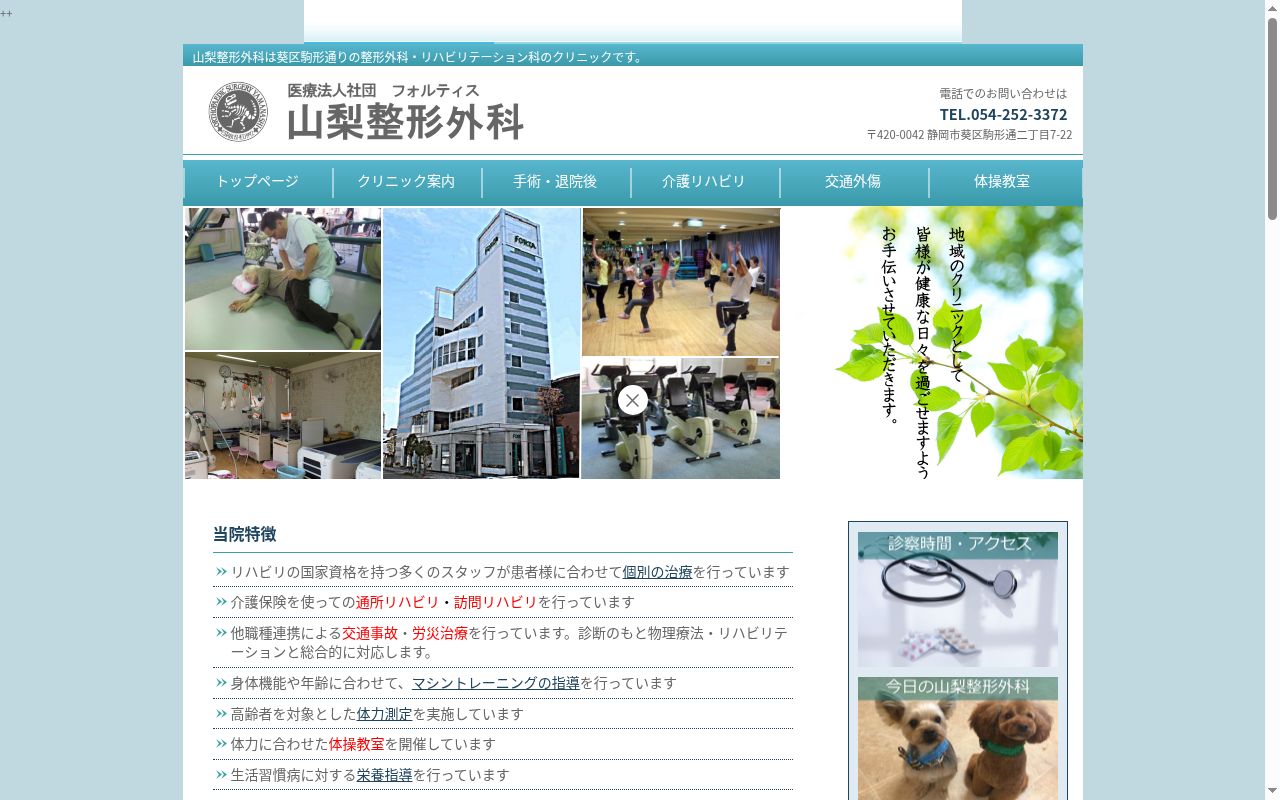The height and width of the screenshot is (800, 1280).
Task: Click the phone number TEL.054-252-3372
Action: click(1003, 114)
